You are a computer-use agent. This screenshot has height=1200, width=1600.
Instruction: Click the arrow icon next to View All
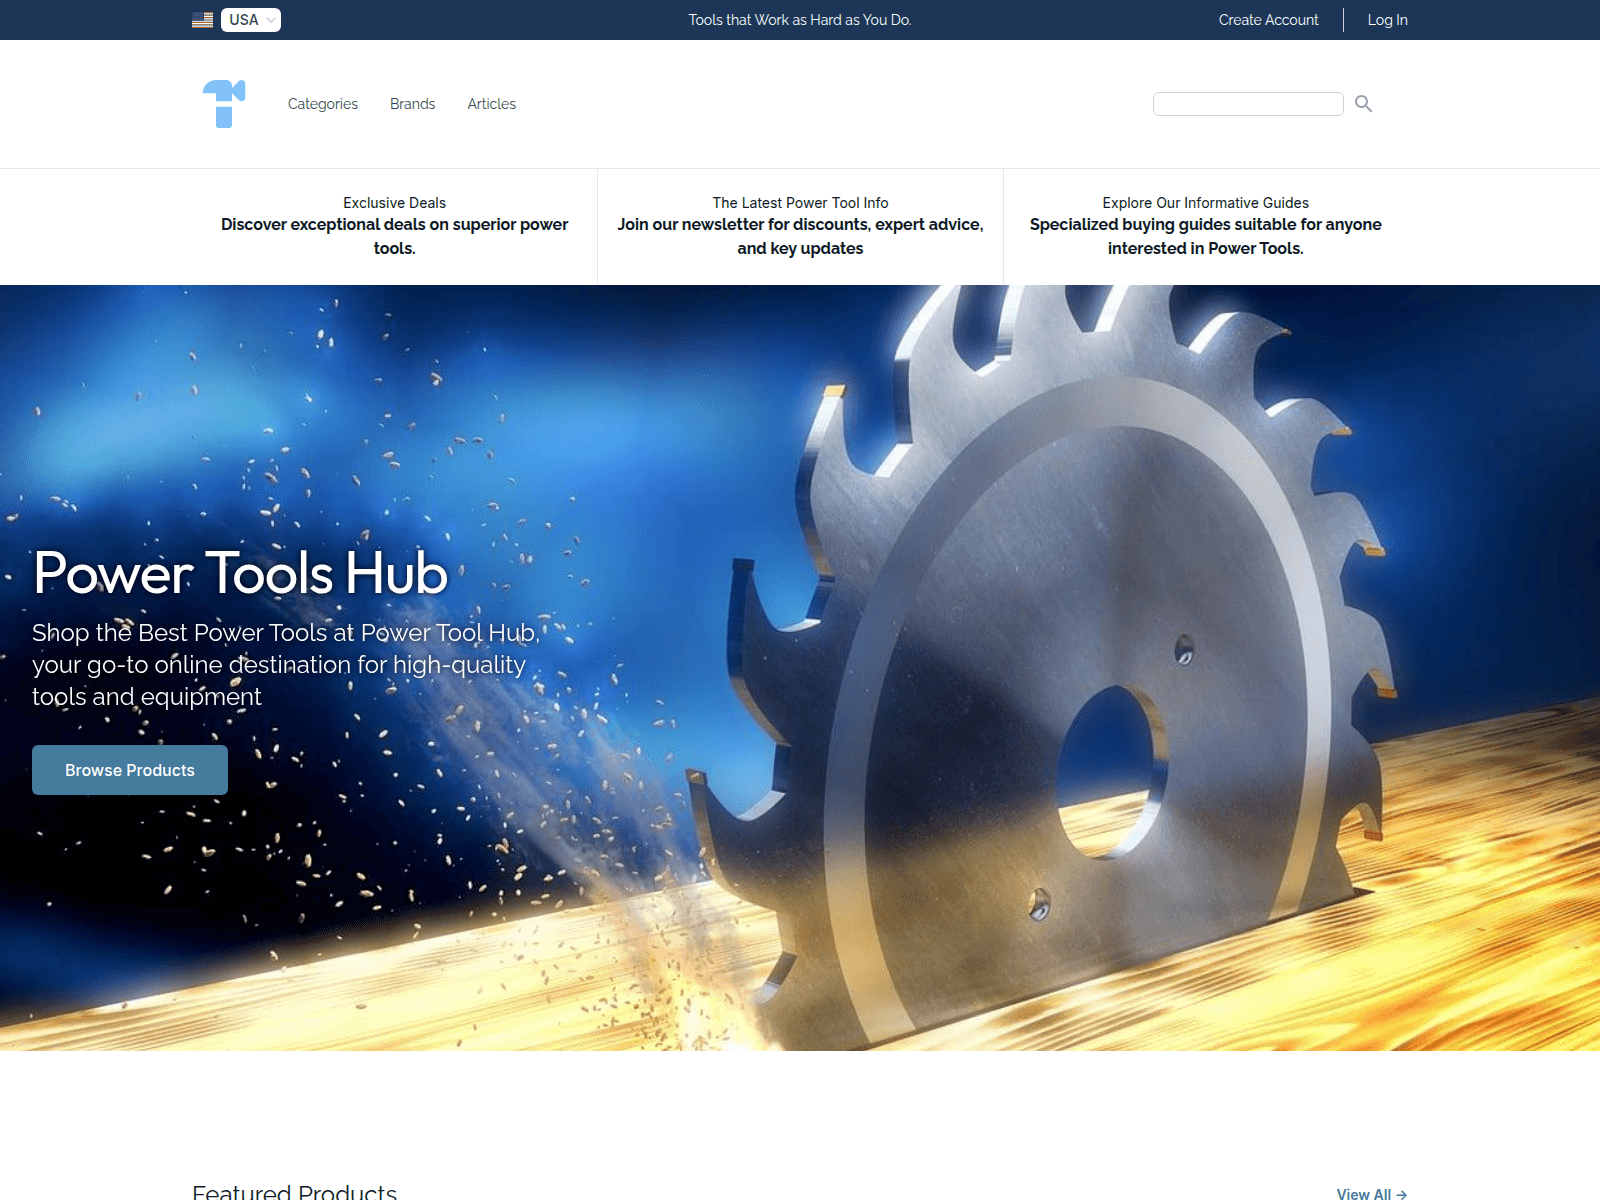click(1400, 1194)
